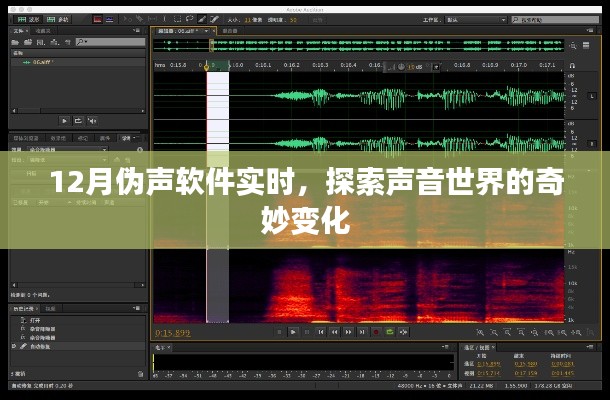Screen dimensions: 610x400
Task: Click the Files panel search box
Action: coord(110,42)
